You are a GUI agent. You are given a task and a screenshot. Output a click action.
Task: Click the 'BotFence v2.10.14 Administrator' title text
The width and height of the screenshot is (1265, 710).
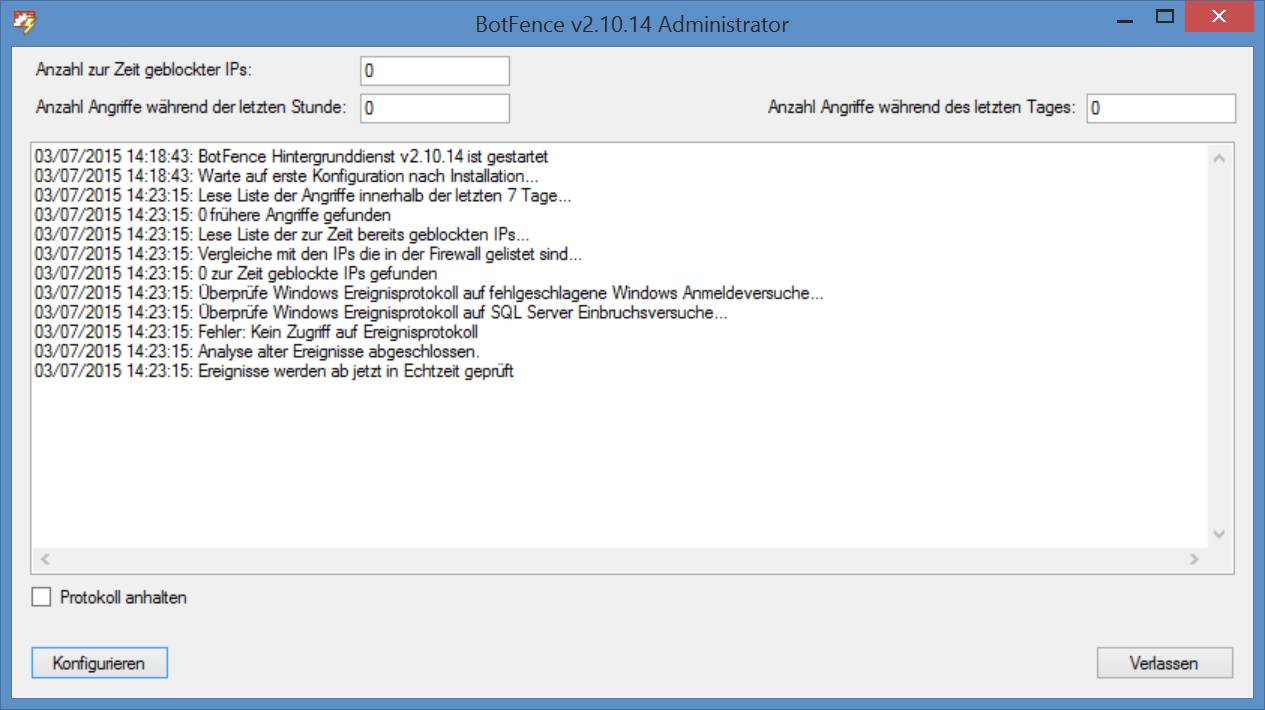[x=632, y=24]
